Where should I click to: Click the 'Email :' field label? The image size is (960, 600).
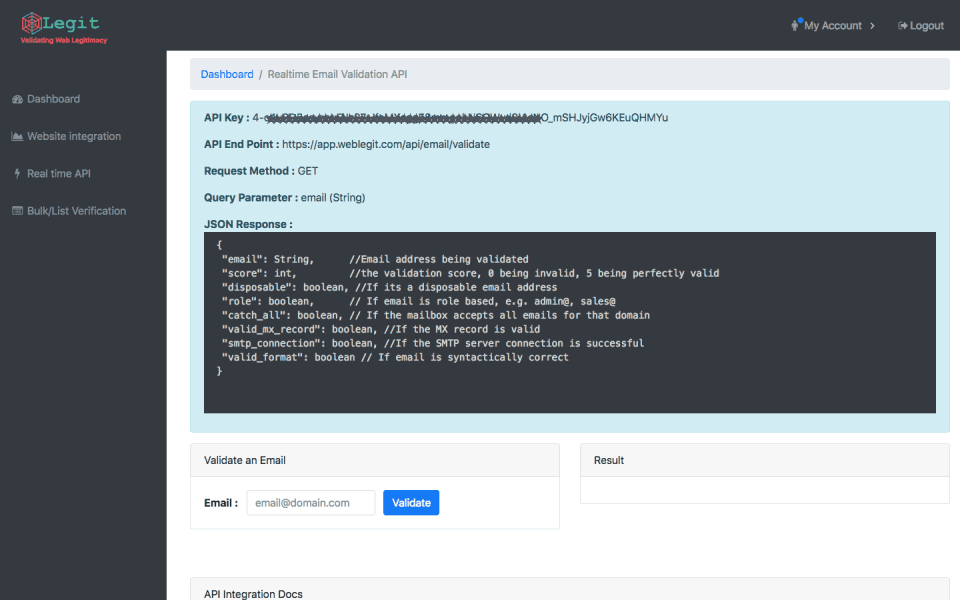(x=221, y=503)
